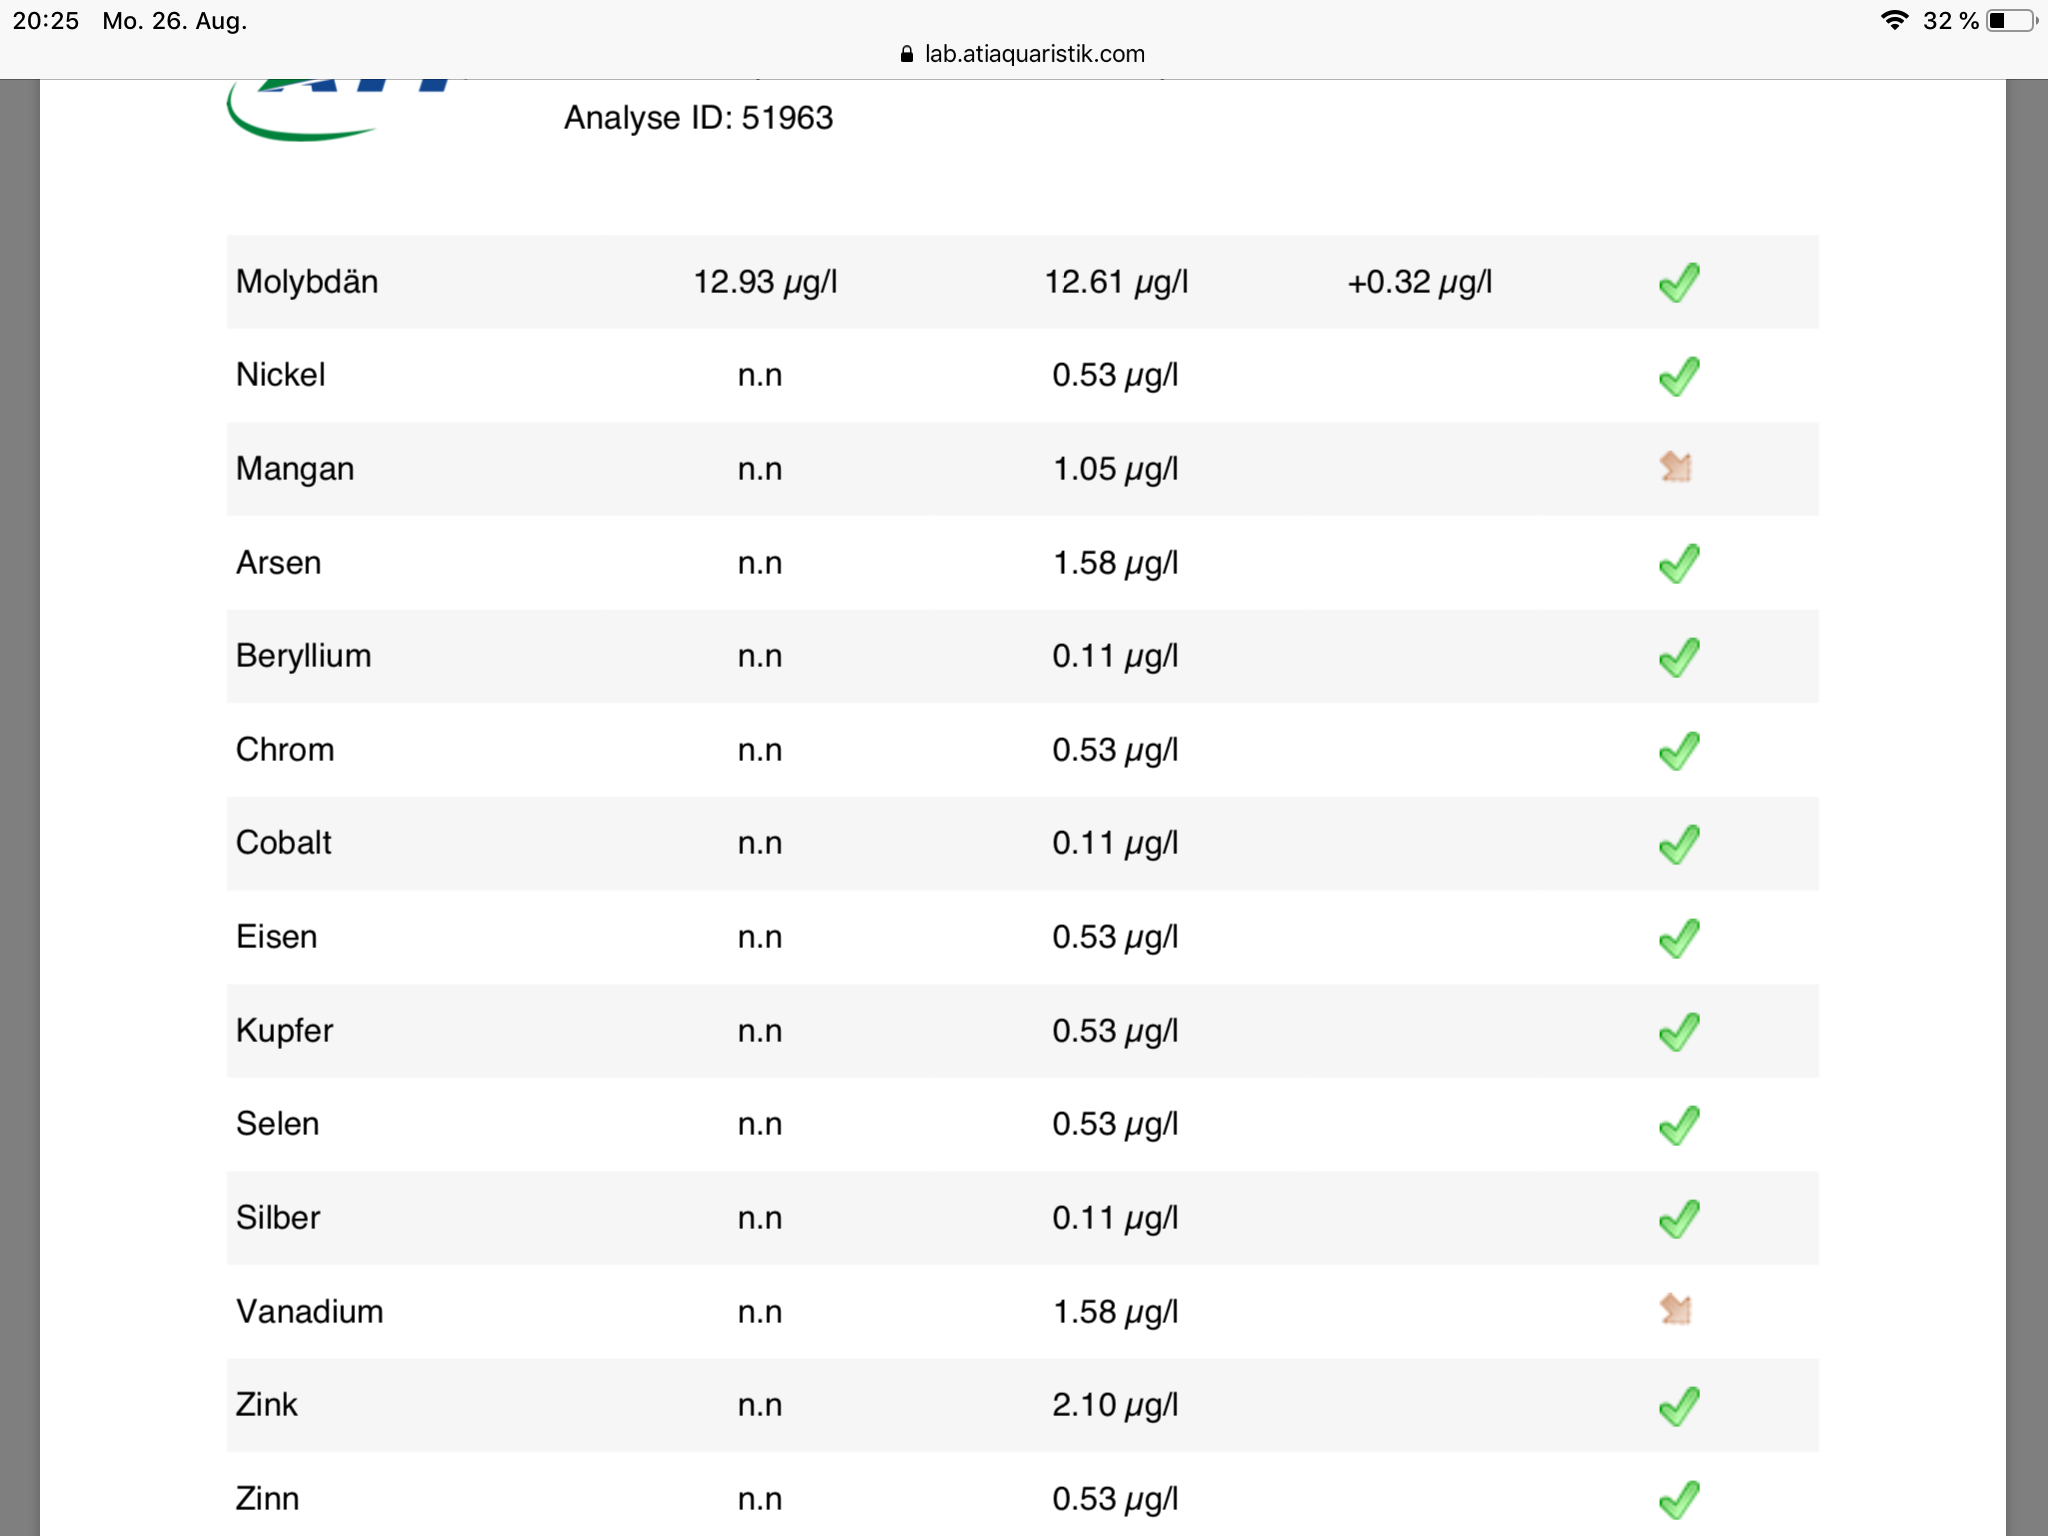Tap the 12.93 µg/l Molybdän measured value
The image size is (2048, 1536).
click(x=765, y=282)
